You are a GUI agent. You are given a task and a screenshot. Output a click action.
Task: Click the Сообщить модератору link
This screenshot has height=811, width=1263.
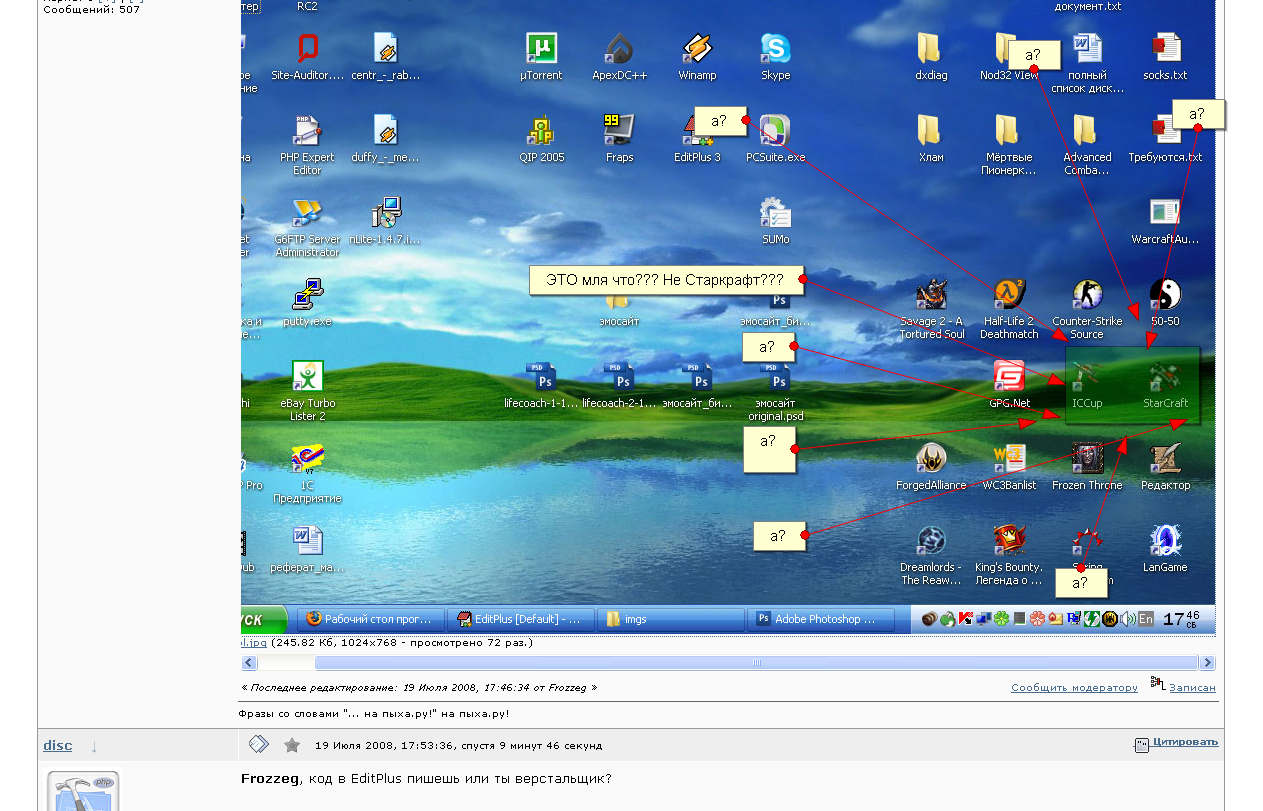pyautogui.click(x=1074, y=688)
